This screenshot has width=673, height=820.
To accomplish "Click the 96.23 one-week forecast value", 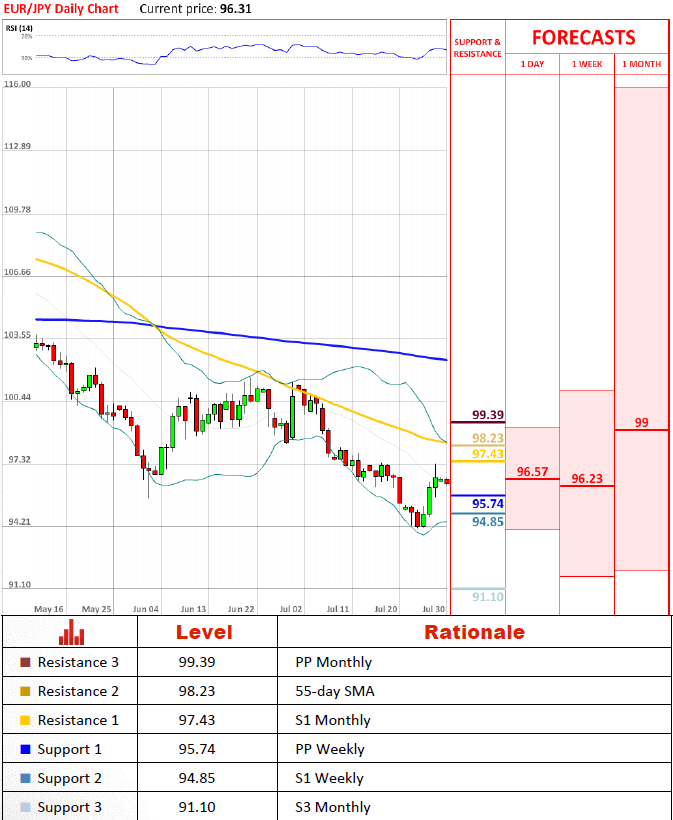I will (586, 478).
